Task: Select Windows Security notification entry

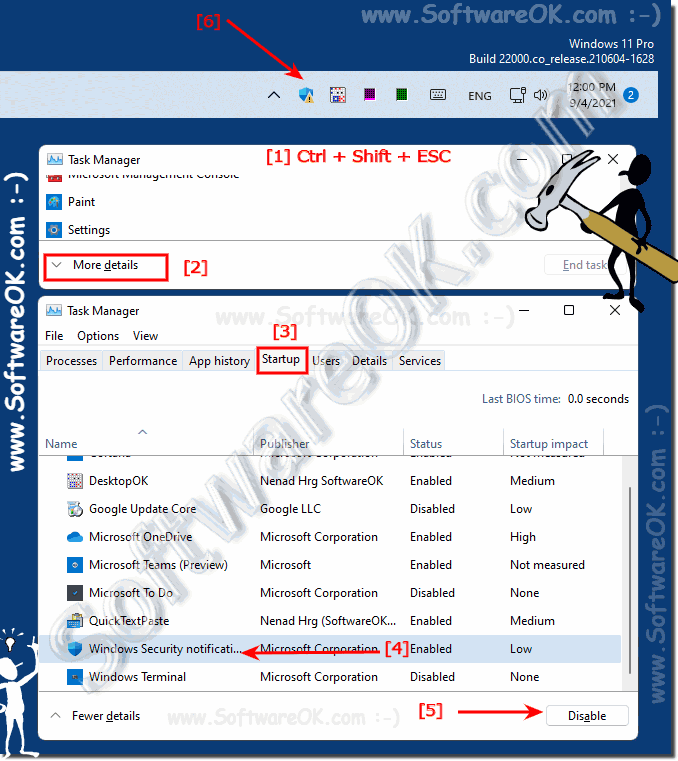Action: click(x=330, y=649)
